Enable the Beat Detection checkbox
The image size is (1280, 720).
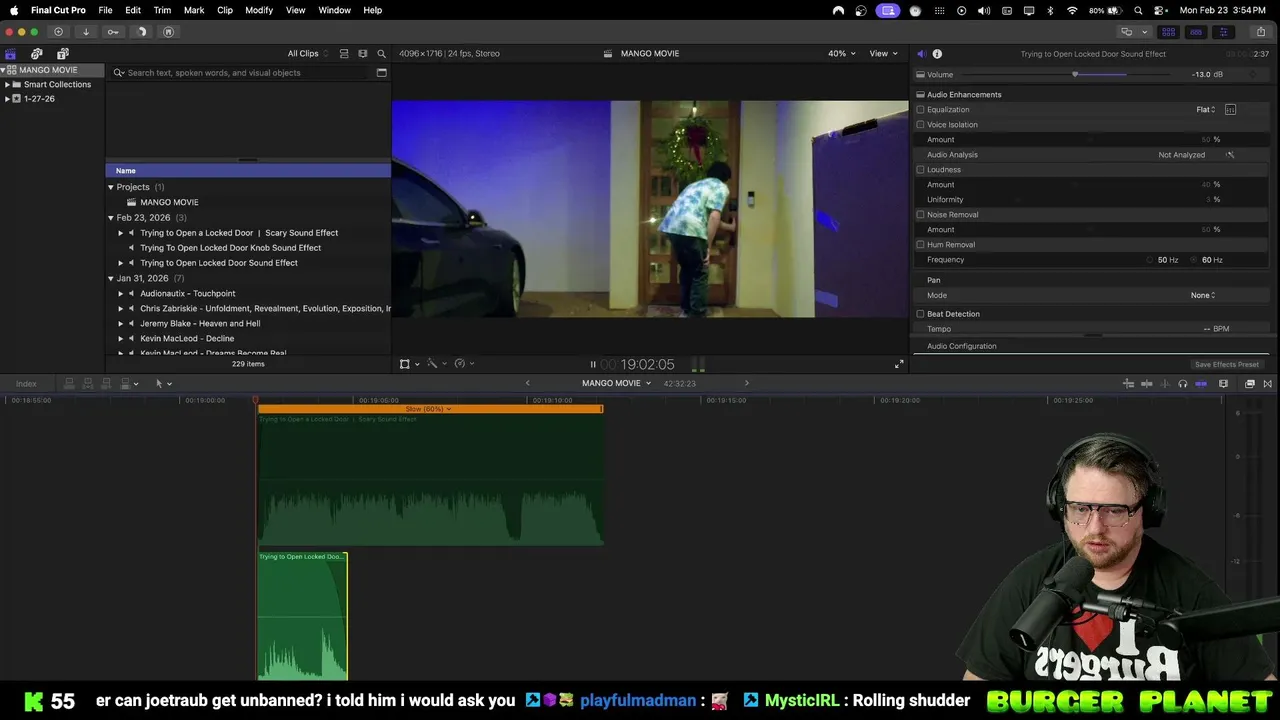tap(920, 314)
